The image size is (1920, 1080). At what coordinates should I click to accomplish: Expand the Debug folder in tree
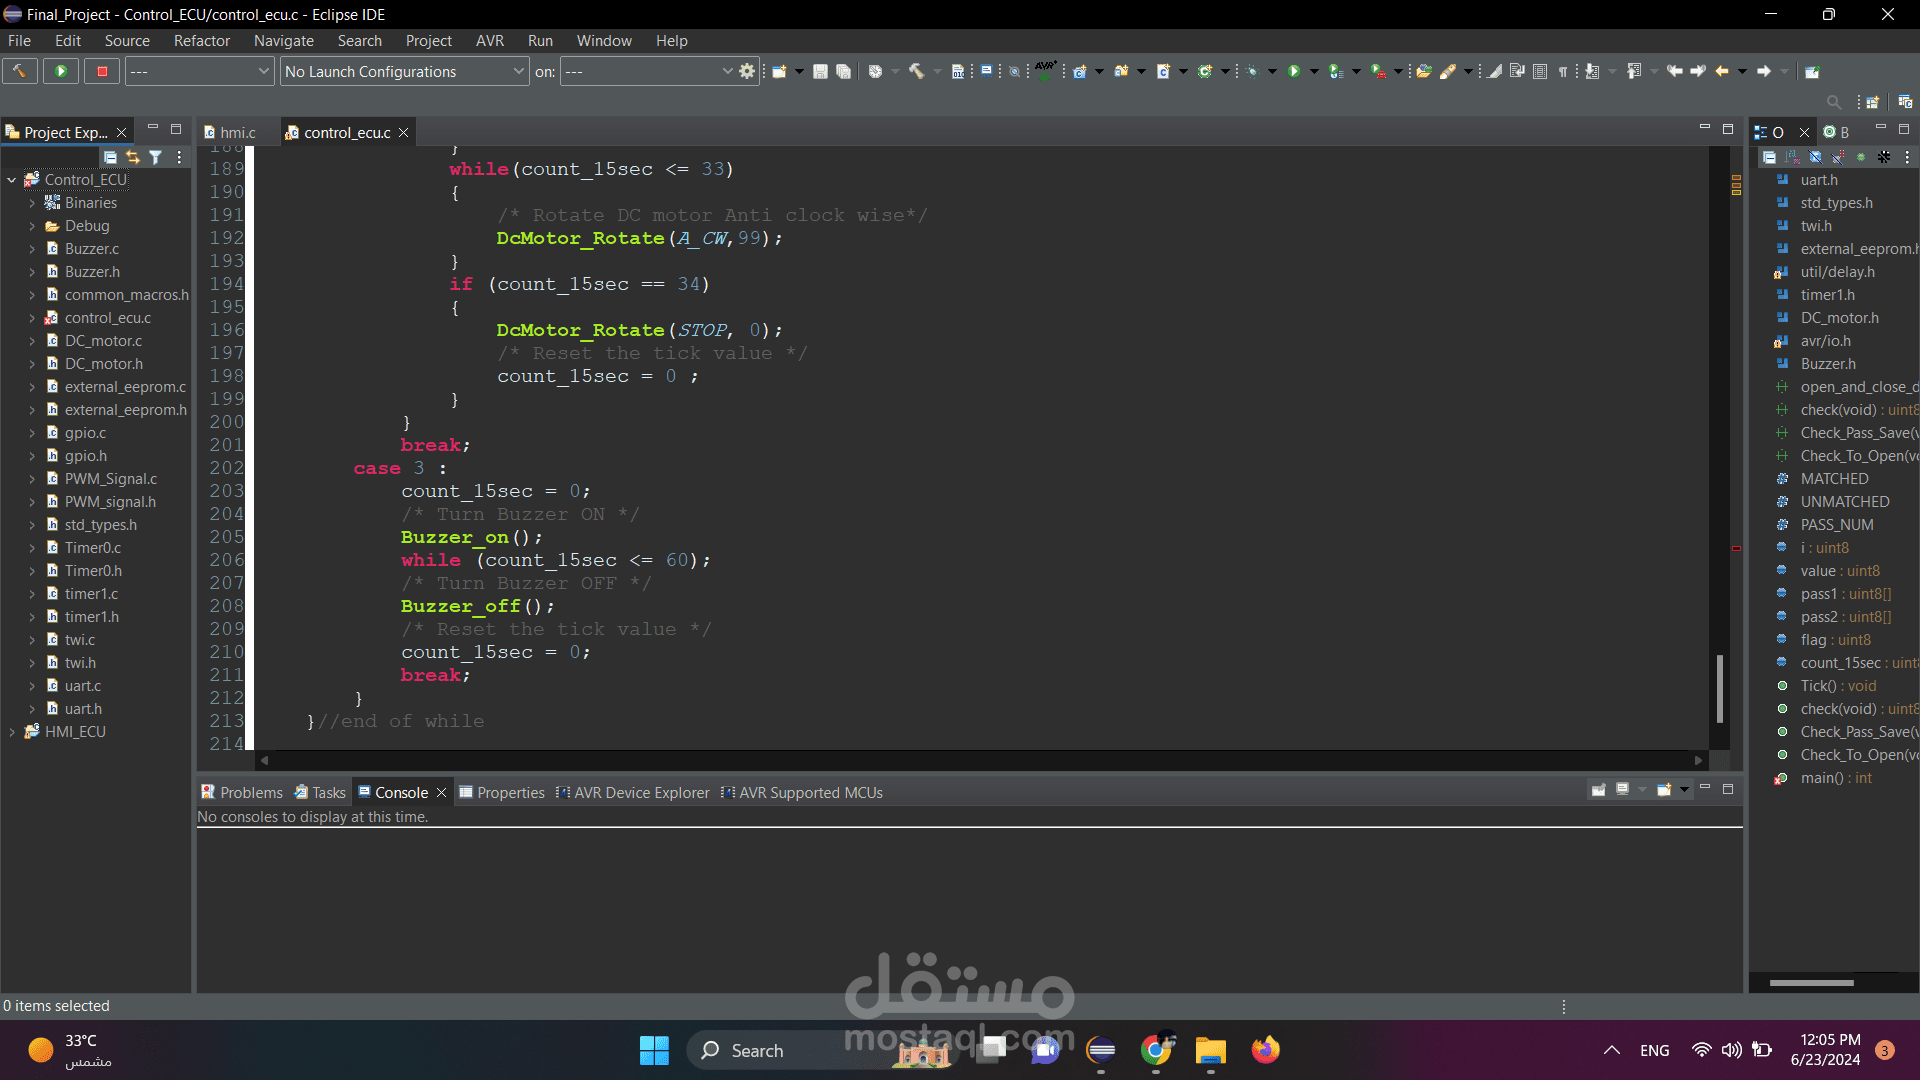click(x=32, y=226)
